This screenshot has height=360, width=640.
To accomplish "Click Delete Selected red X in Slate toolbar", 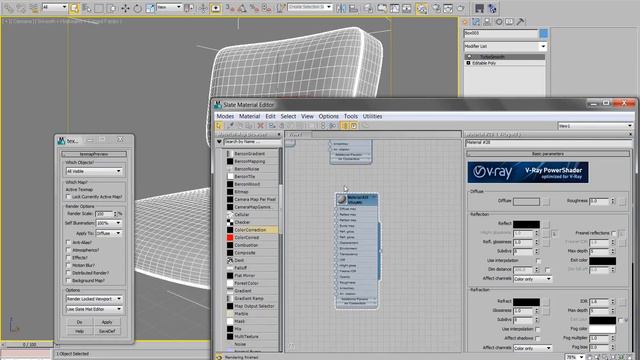I will point(260,126).
